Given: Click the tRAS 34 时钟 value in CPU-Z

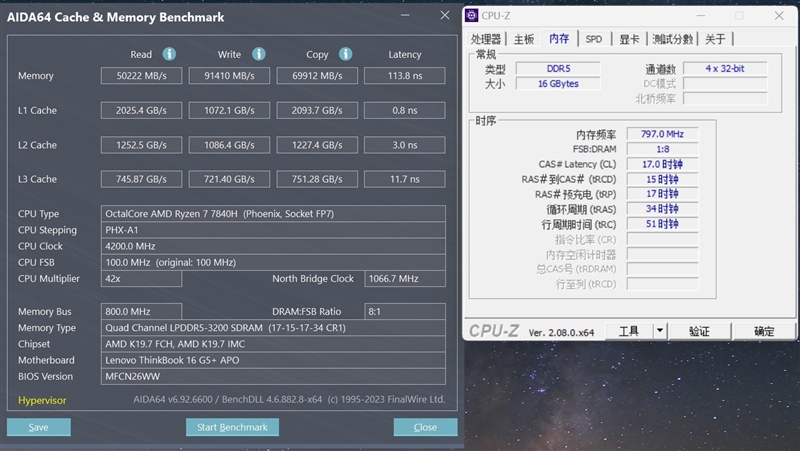Looking at the screenshot, I should click(x=662, y=209).
